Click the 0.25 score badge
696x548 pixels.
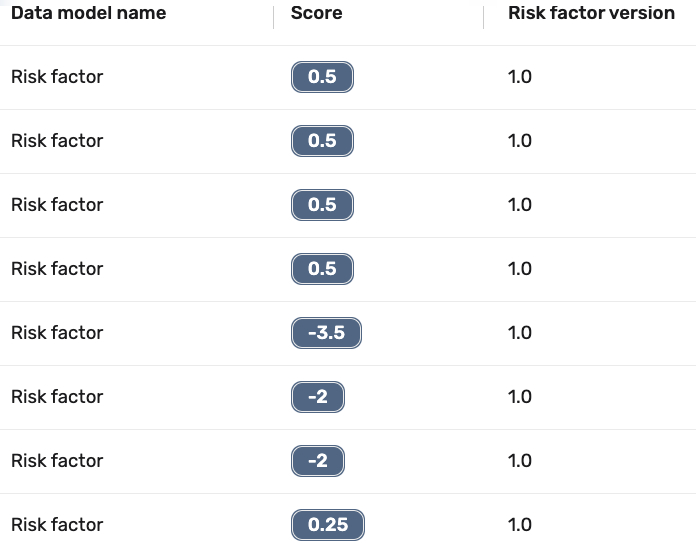point(328,525)
